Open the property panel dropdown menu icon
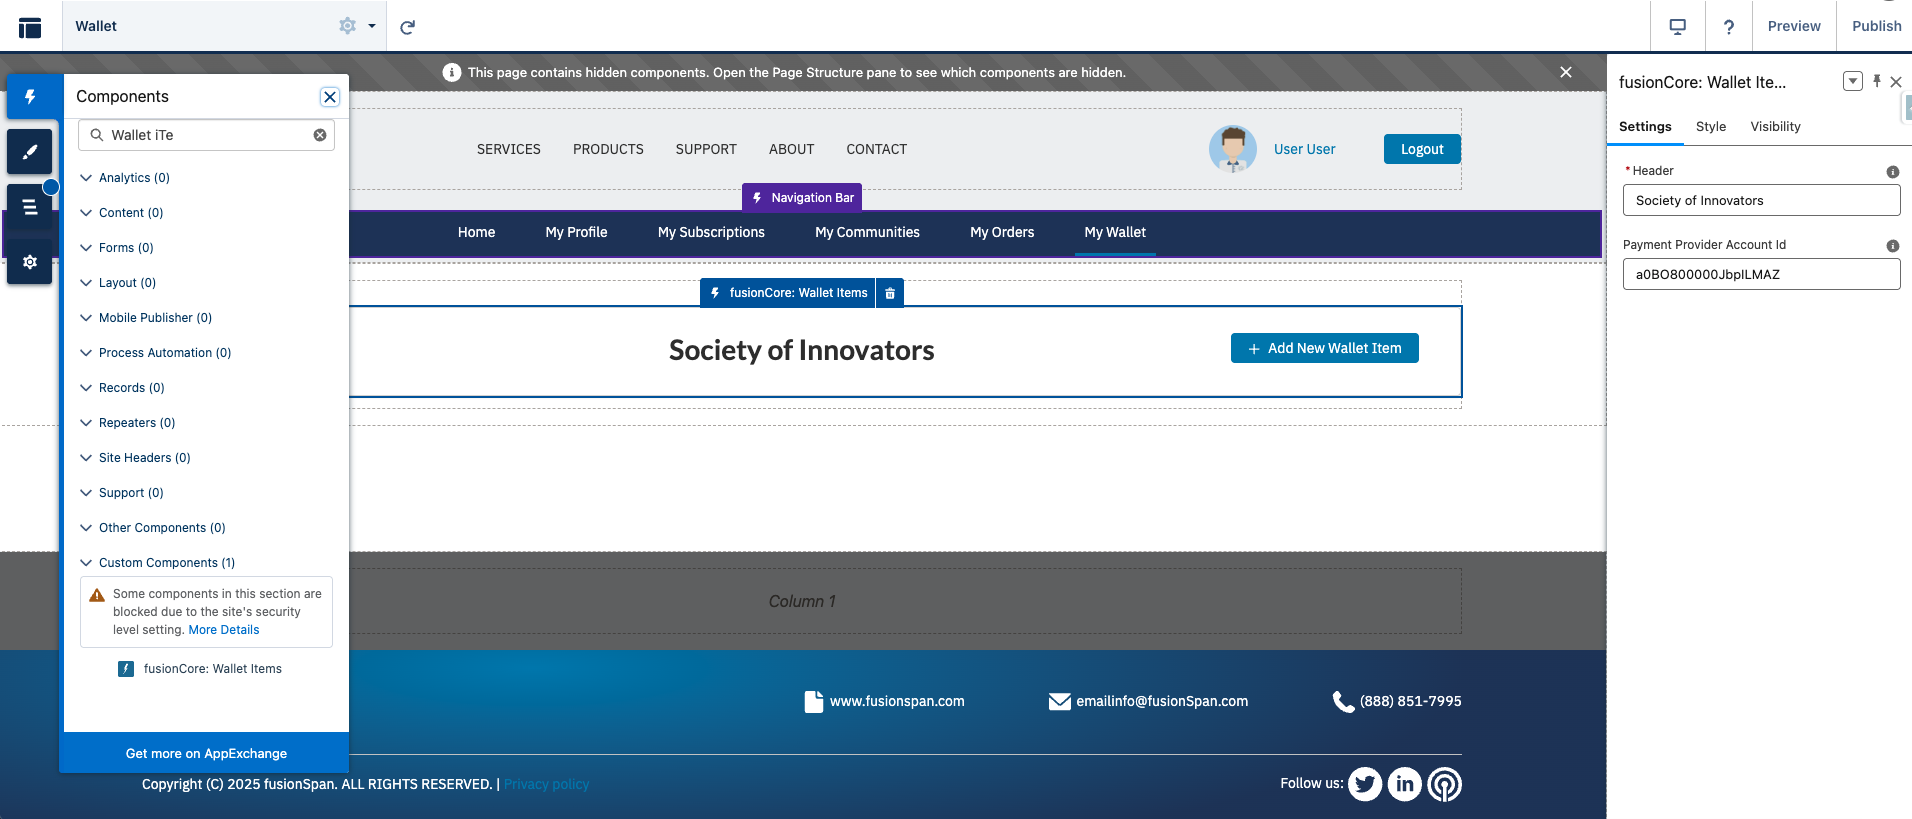1912x819 pixels. point(1852,81)
